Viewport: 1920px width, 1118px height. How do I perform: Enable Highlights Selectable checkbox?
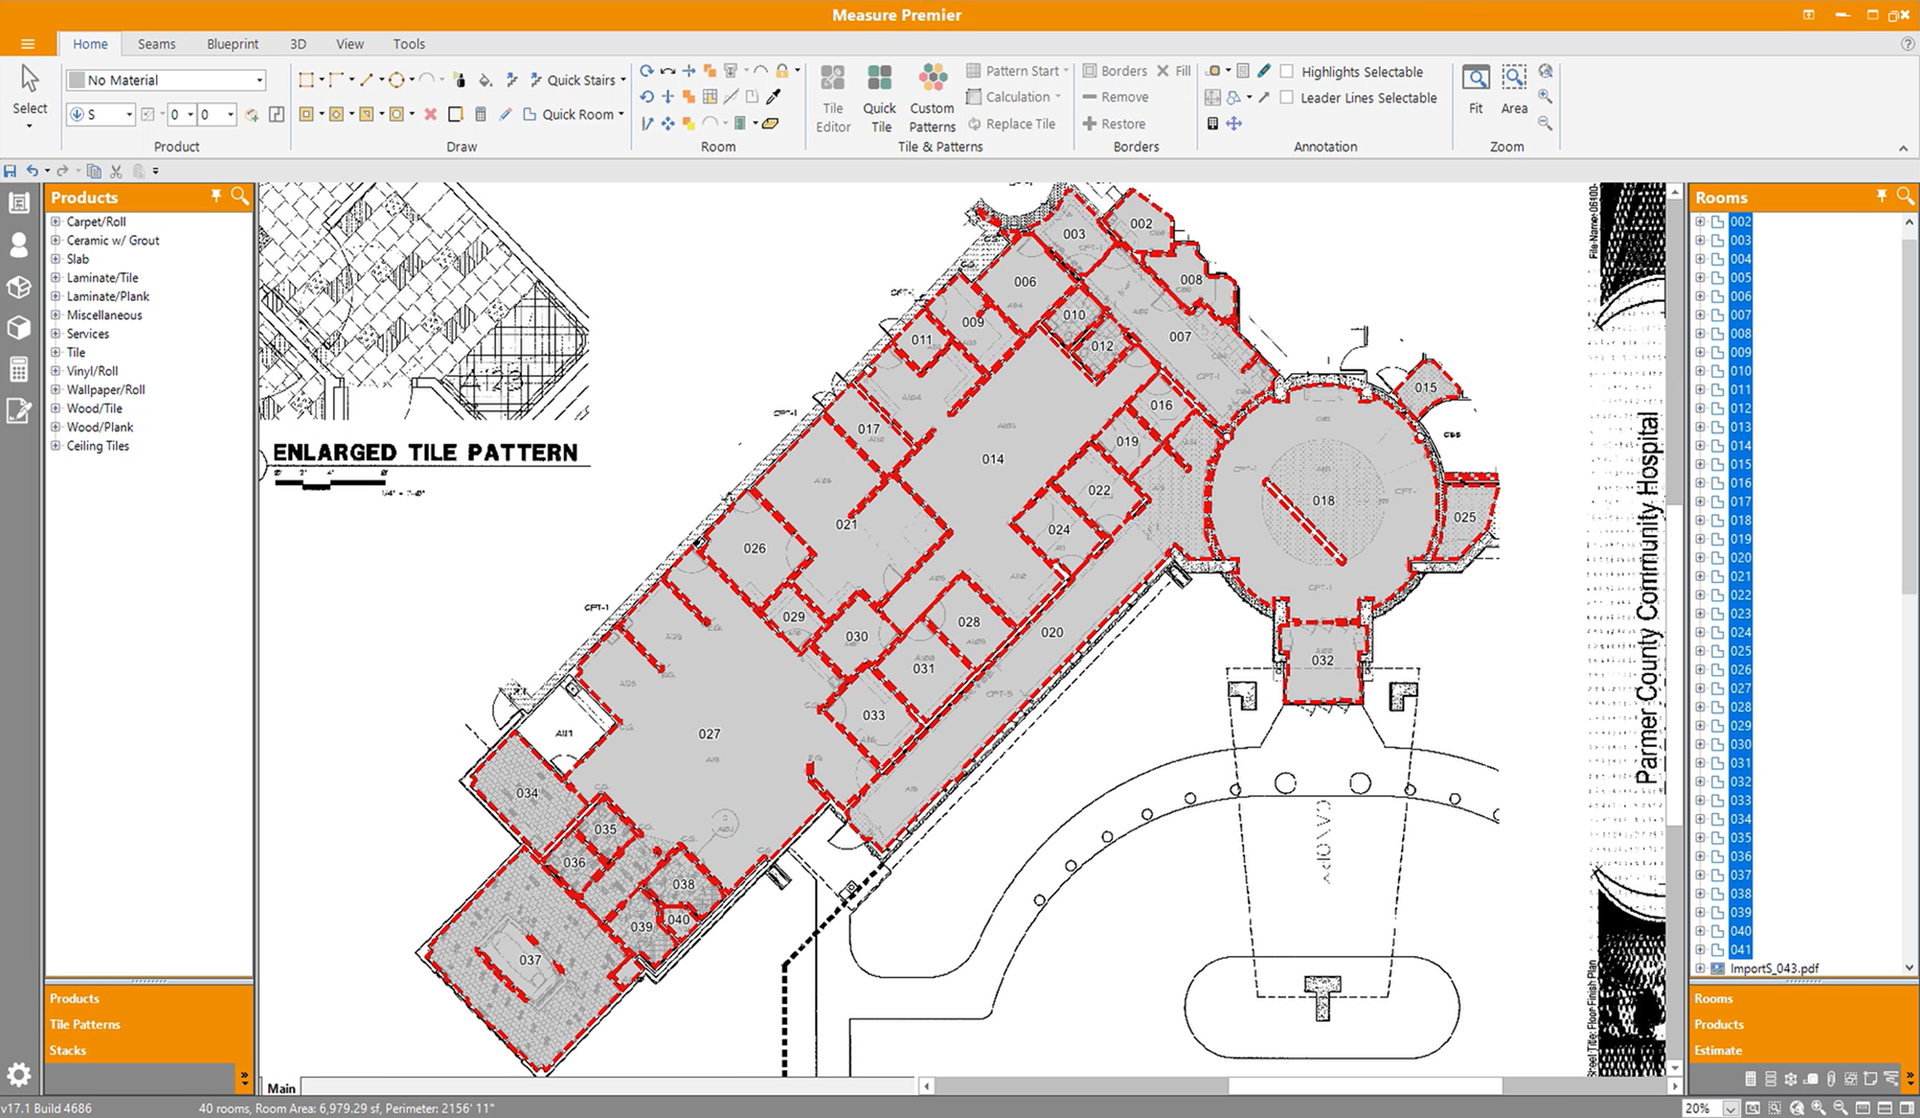click(1289, 71)
